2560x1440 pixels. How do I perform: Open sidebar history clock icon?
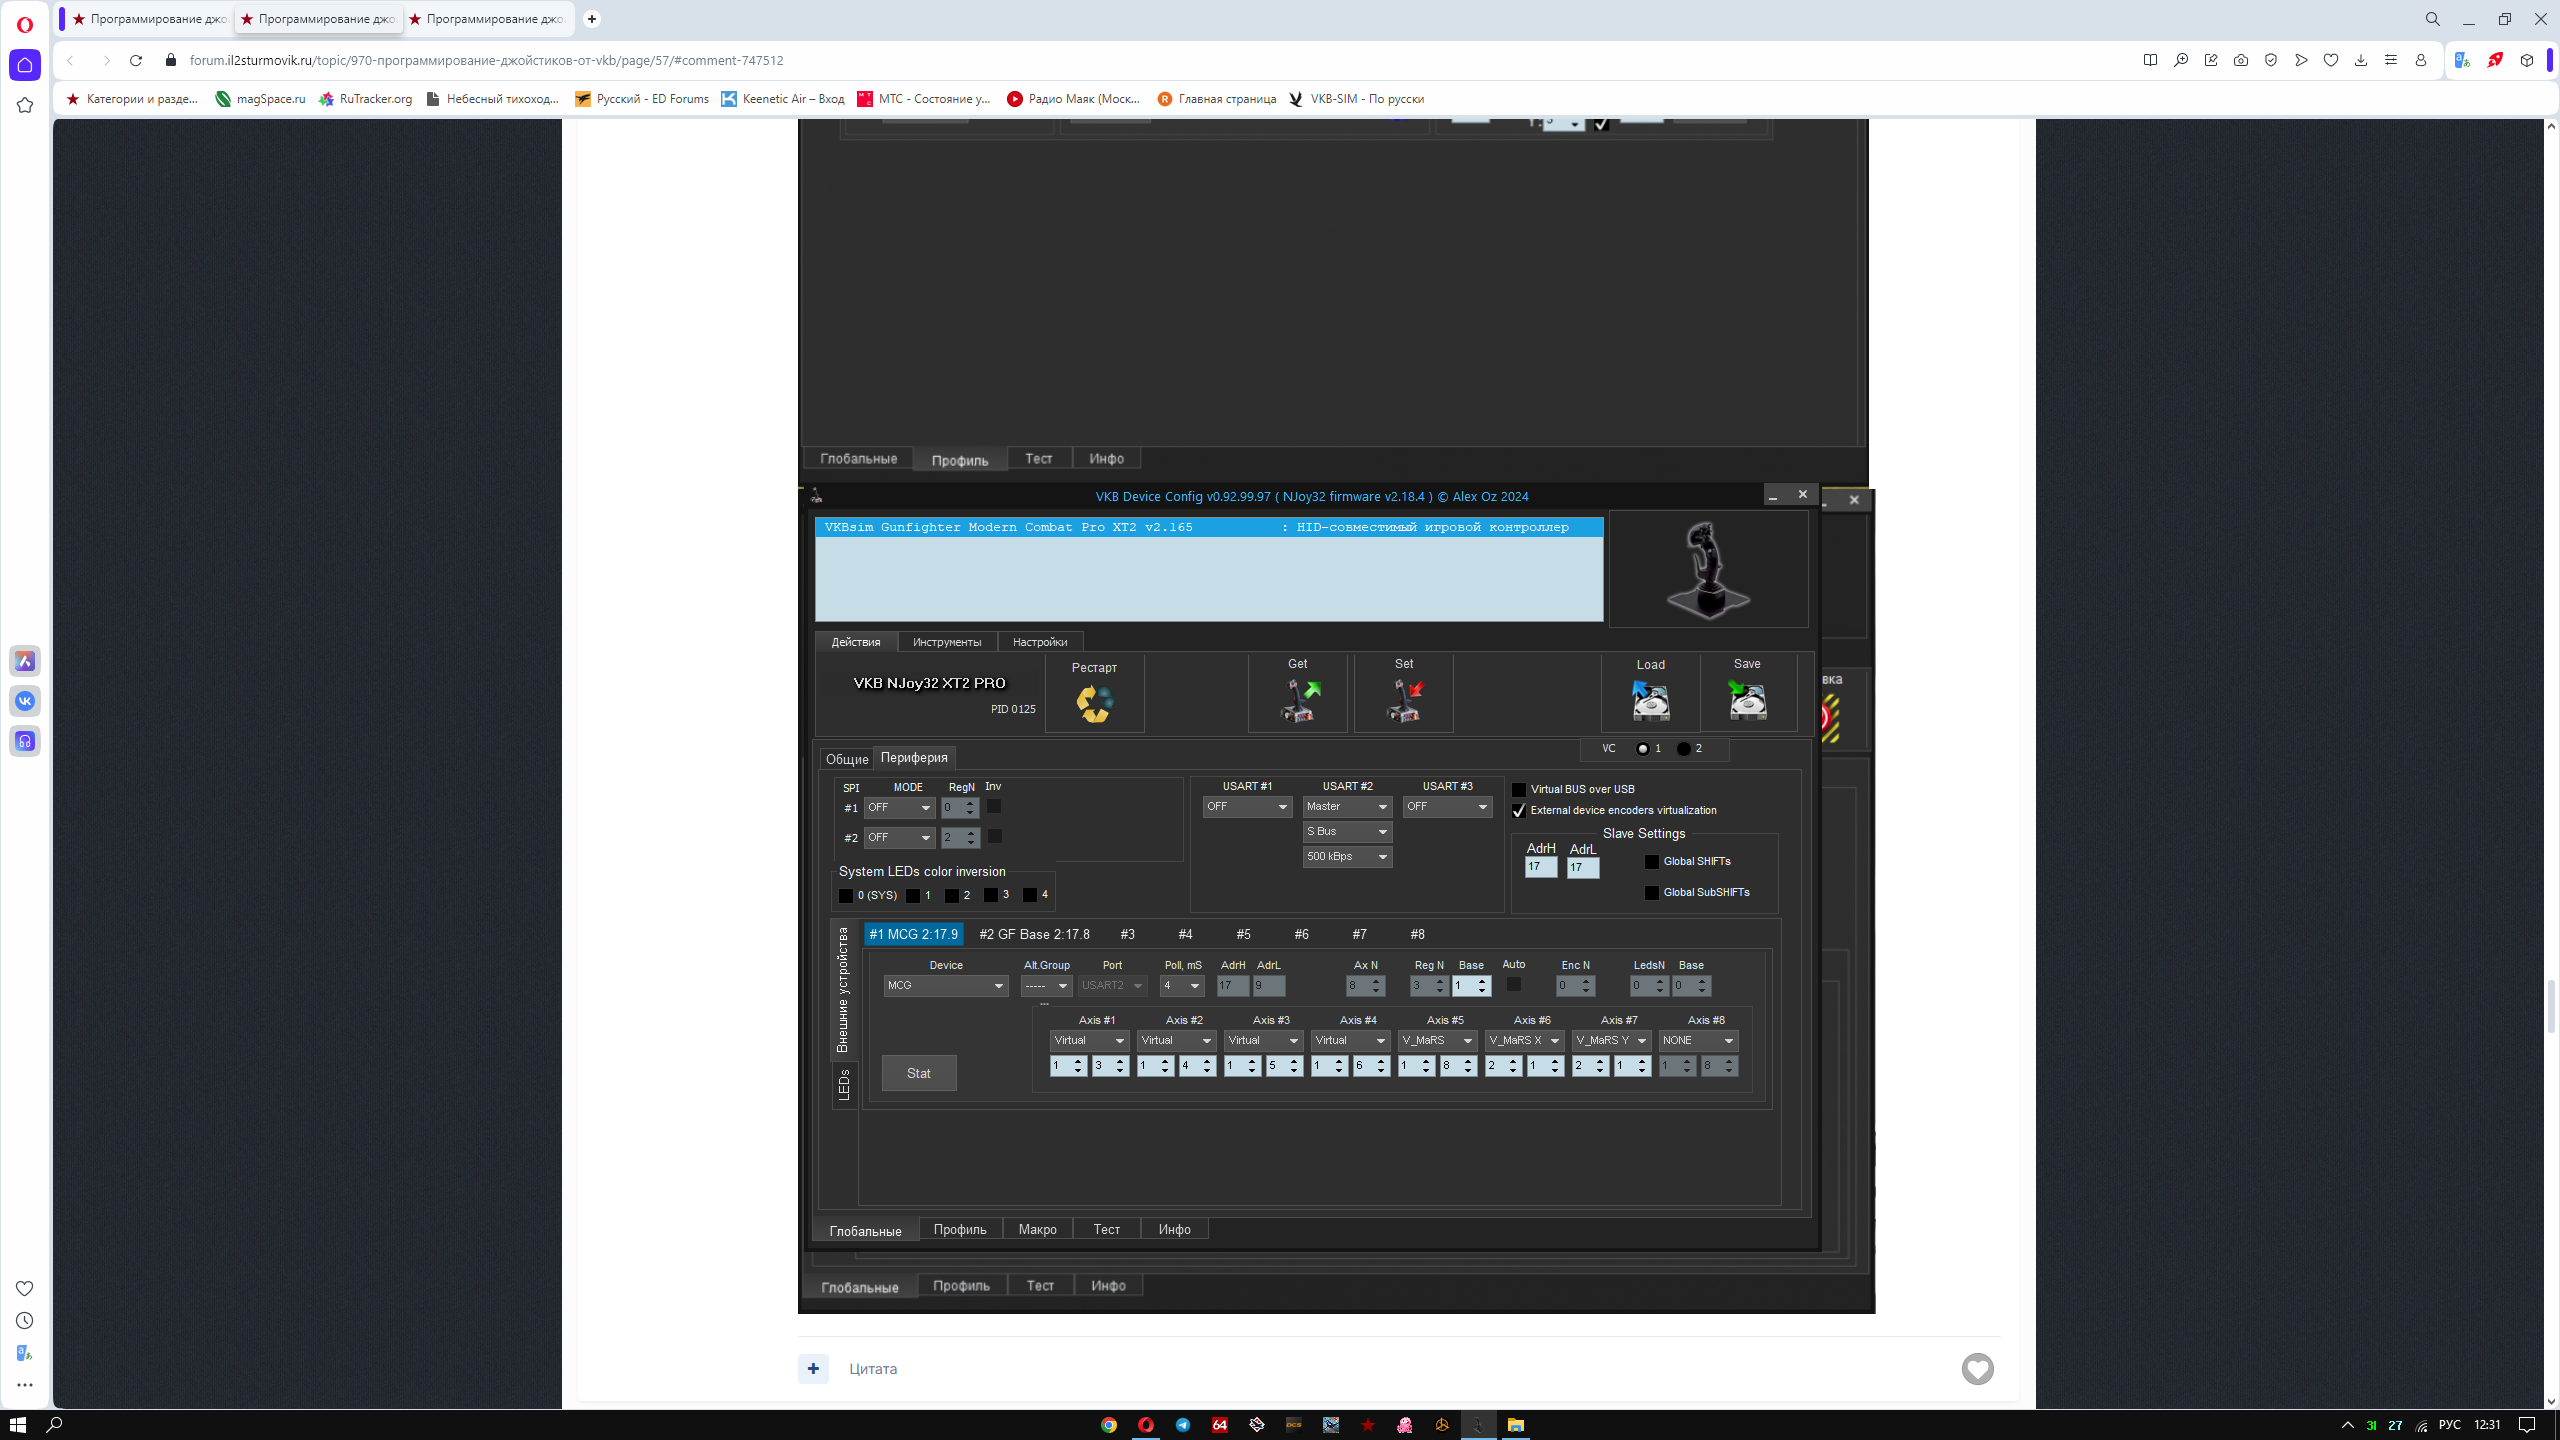25,1320
